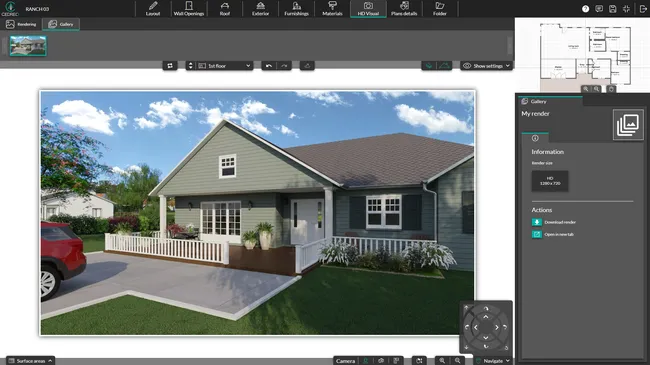Toggle the swap view arrows button
The image size is (650, 365).
(170, 66)
